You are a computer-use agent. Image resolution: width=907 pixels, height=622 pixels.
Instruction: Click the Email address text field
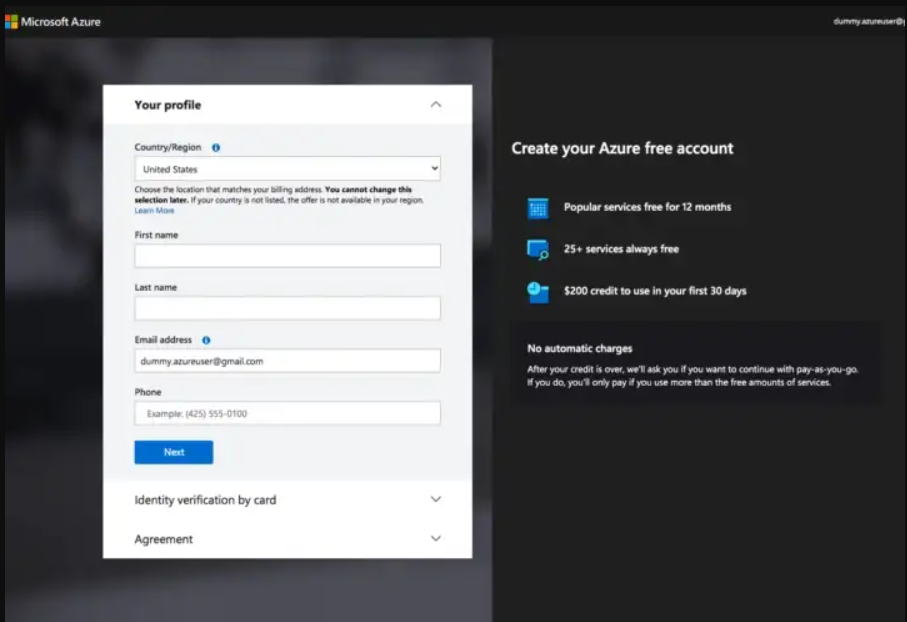tap(287, 361)
